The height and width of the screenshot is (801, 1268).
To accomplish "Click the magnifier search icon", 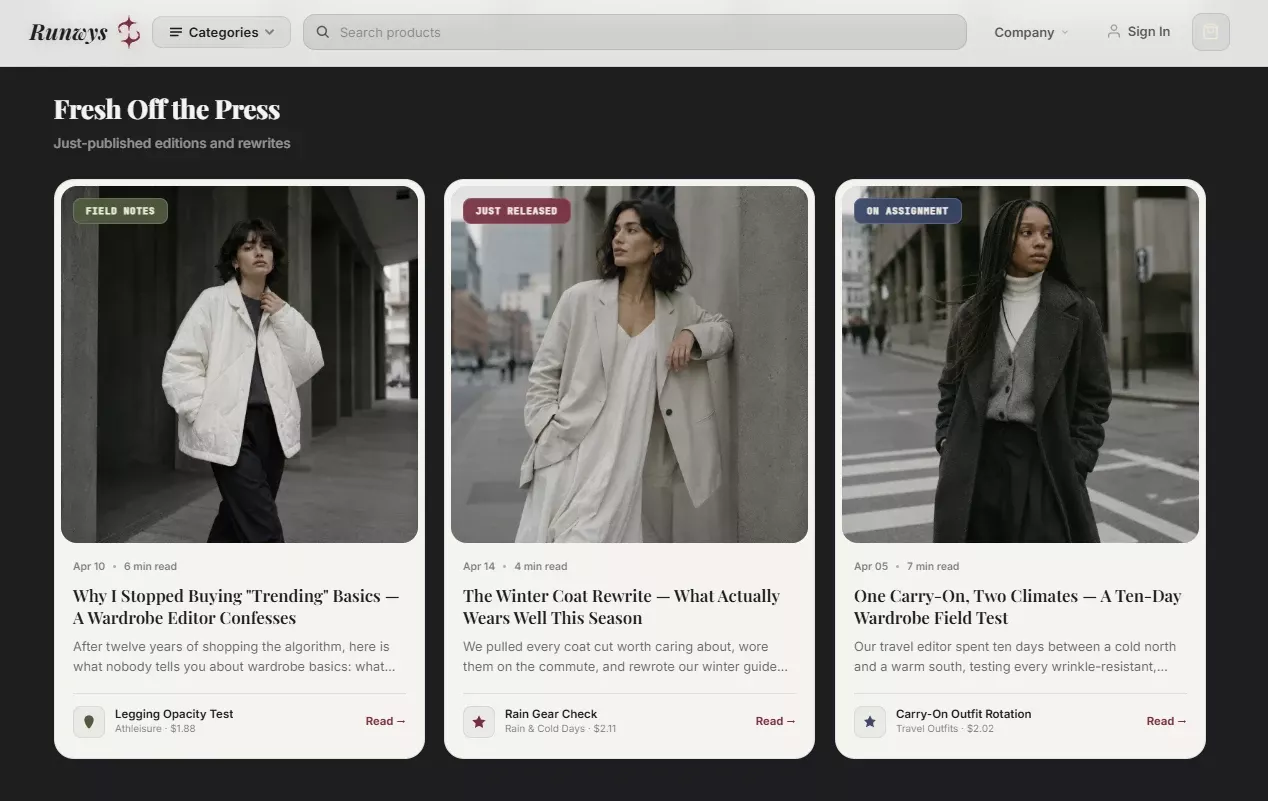I will pyautogui.click(x=323, y=32).
